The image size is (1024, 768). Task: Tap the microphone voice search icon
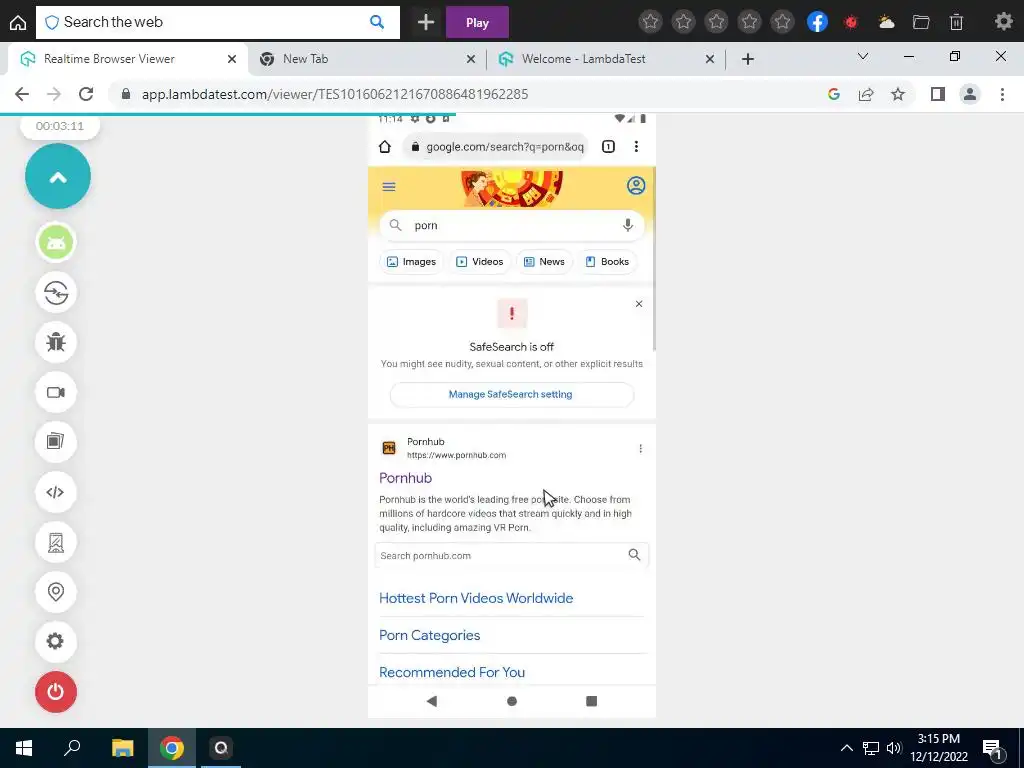[628, 225]
